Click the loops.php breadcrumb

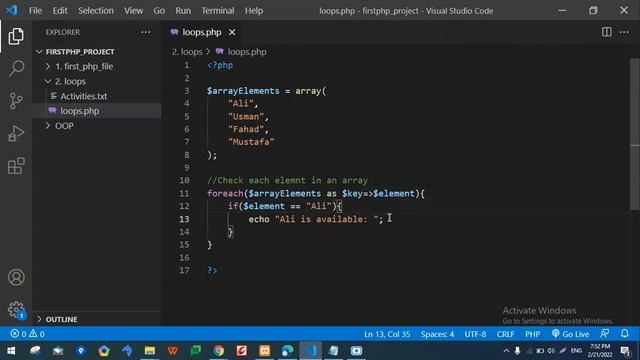coord(247,52)
